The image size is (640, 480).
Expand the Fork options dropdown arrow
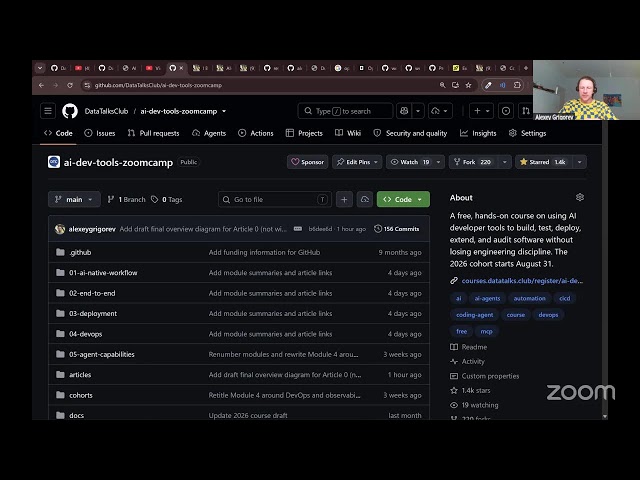(x=504, y=162)
